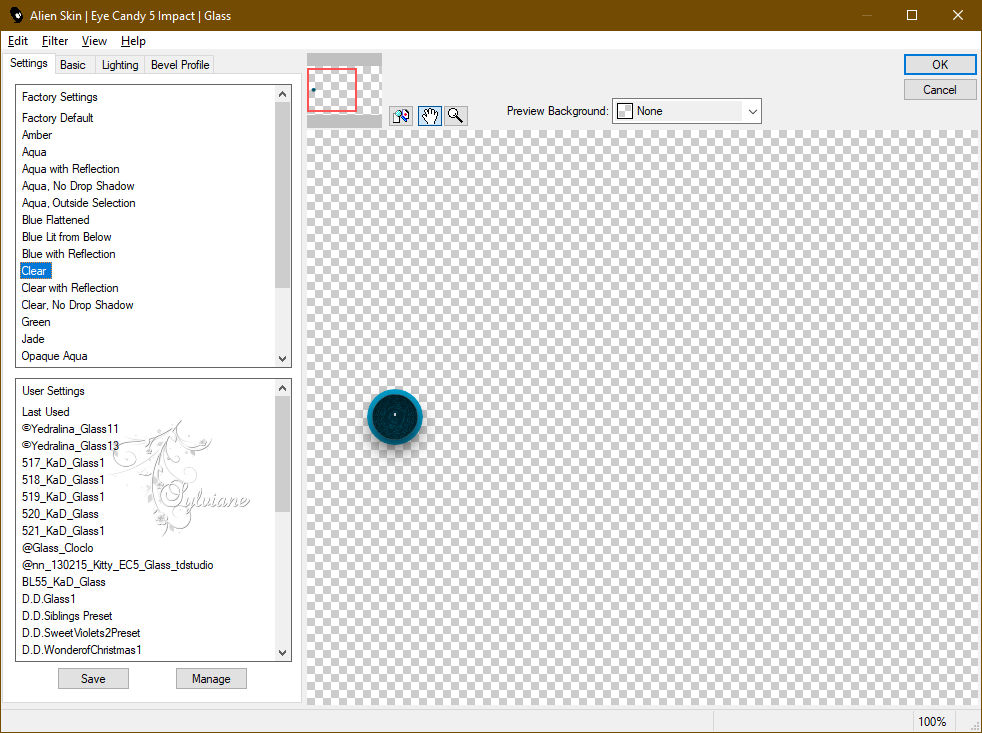Select Blue Flattened preset
Screen dimensions: 982x733
[56, 220]
